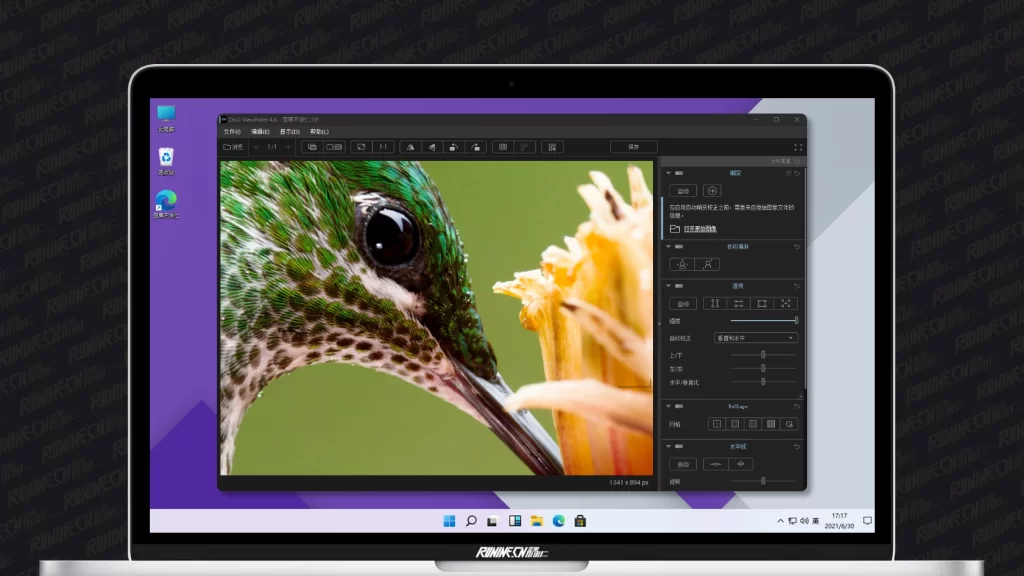Select the rectangle perspective tool

(x=762, y=303)
